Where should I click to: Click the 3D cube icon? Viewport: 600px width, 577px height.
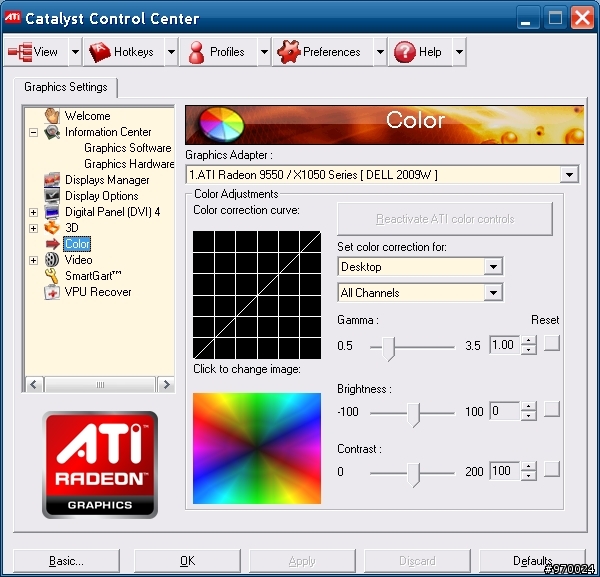click(x=52, y=228)
